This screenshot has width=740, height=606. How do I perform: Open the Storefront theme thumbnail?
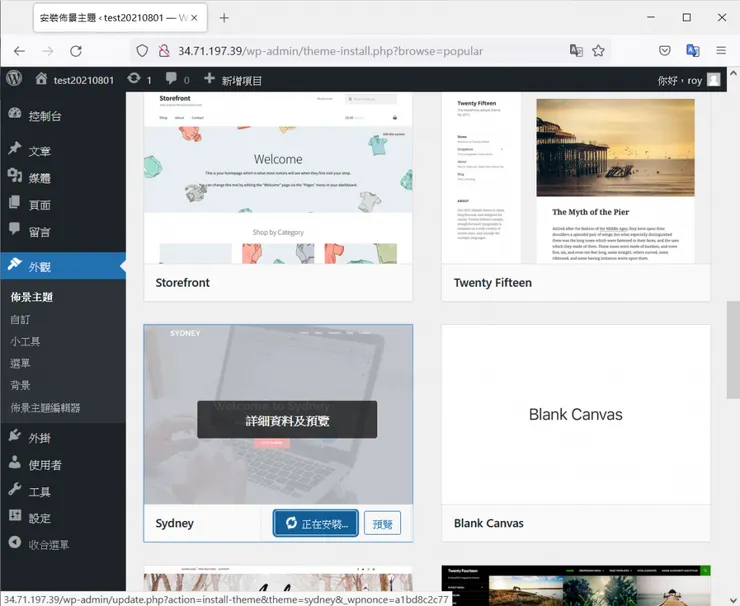(278, 178)
